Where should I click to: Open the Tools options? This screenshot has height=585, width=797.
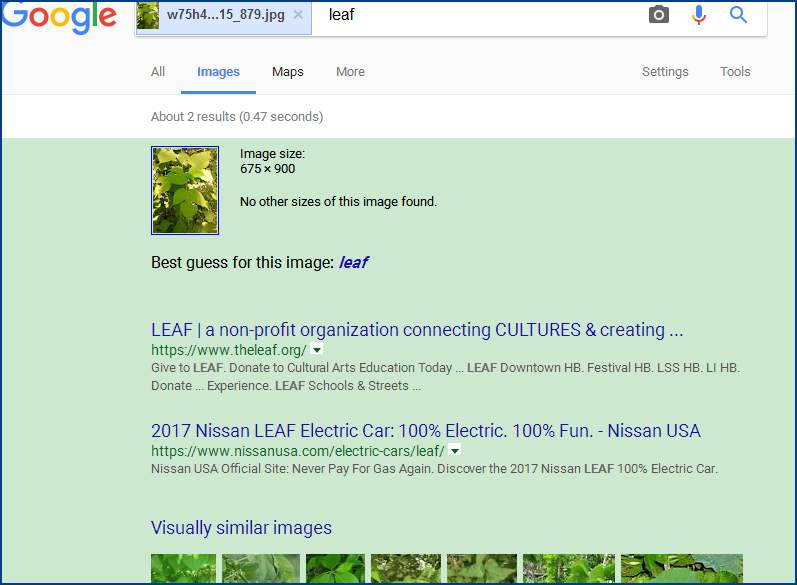(x=735, y=72)
